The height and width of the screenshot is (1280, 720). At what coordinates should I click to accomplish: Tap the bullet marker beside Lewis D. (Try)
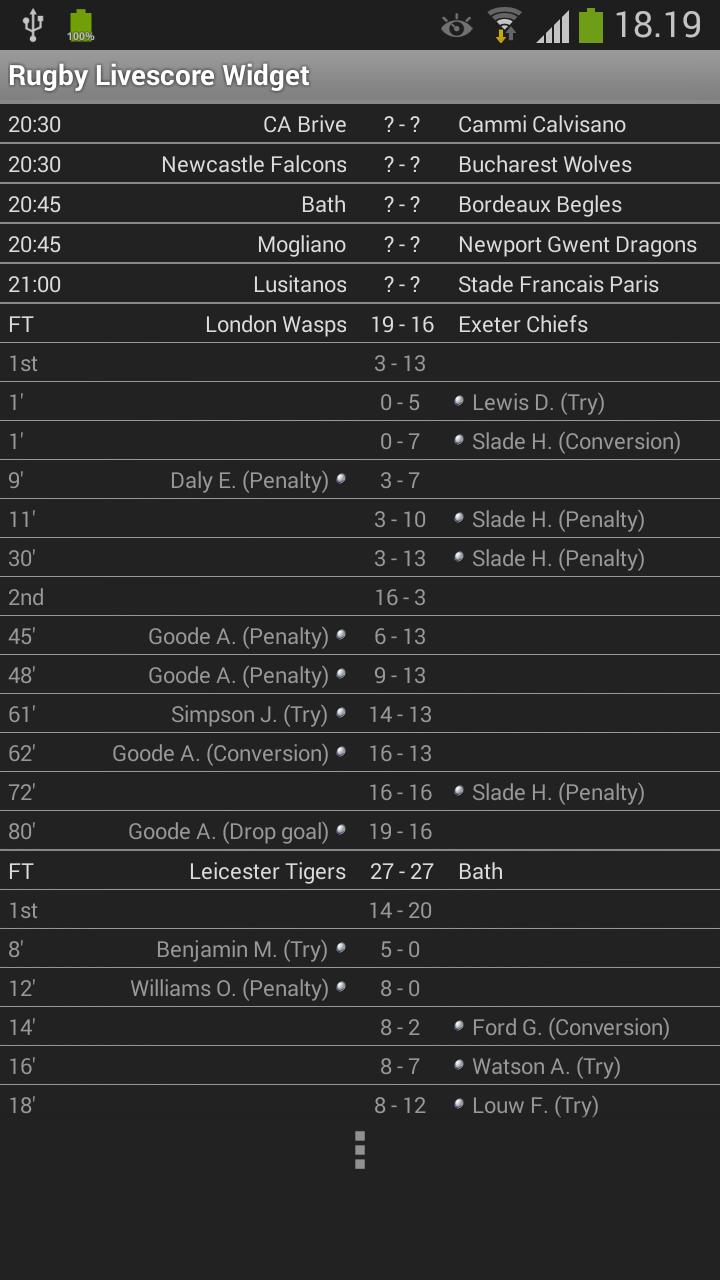tap(460, 401)
